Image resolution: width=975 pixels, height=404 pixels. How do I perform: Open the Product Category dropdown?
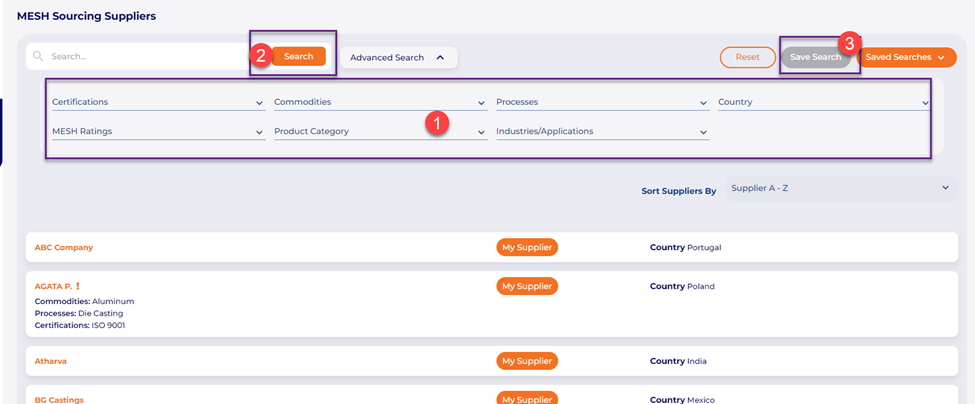pos(380,132)
